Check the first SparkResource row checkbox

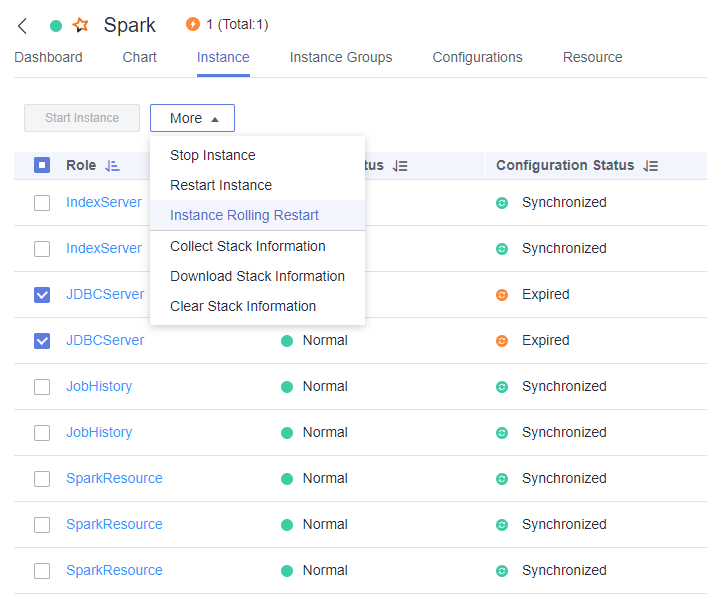pos(42,479)
